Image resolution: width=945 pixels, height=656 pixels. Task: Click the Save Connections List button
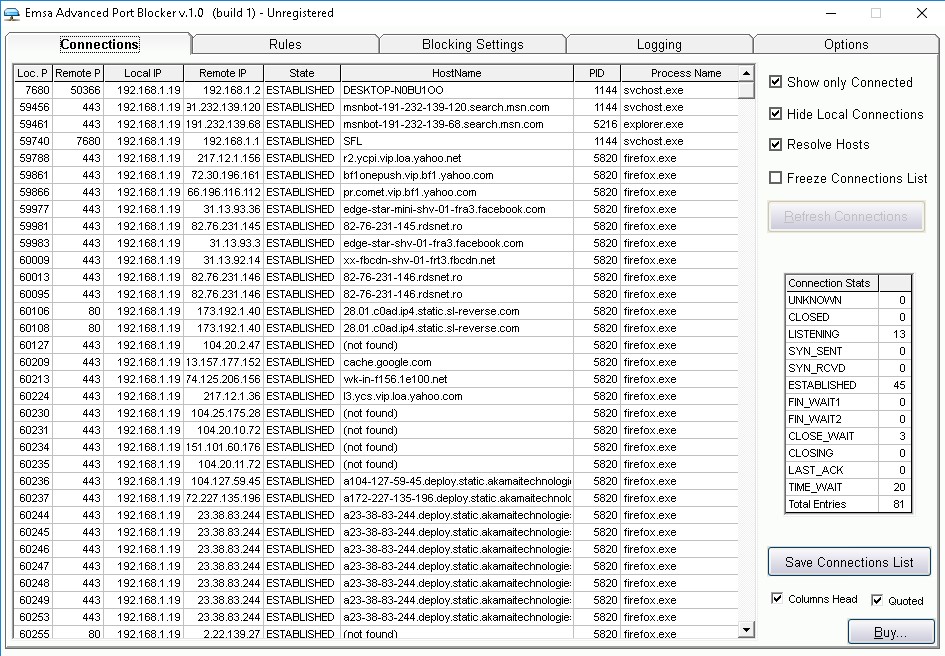coord(848,561)
